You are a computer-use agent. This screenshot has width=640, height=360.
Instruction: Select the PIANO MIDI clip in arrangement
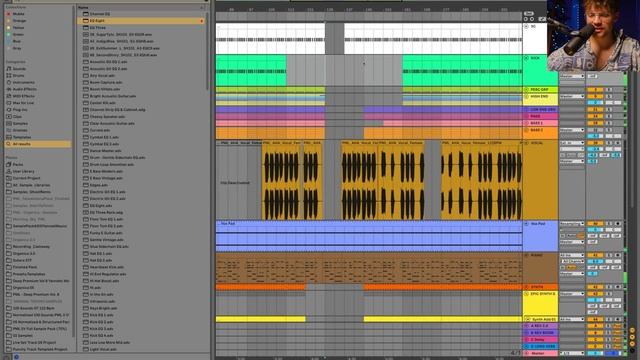click(369, 268)
